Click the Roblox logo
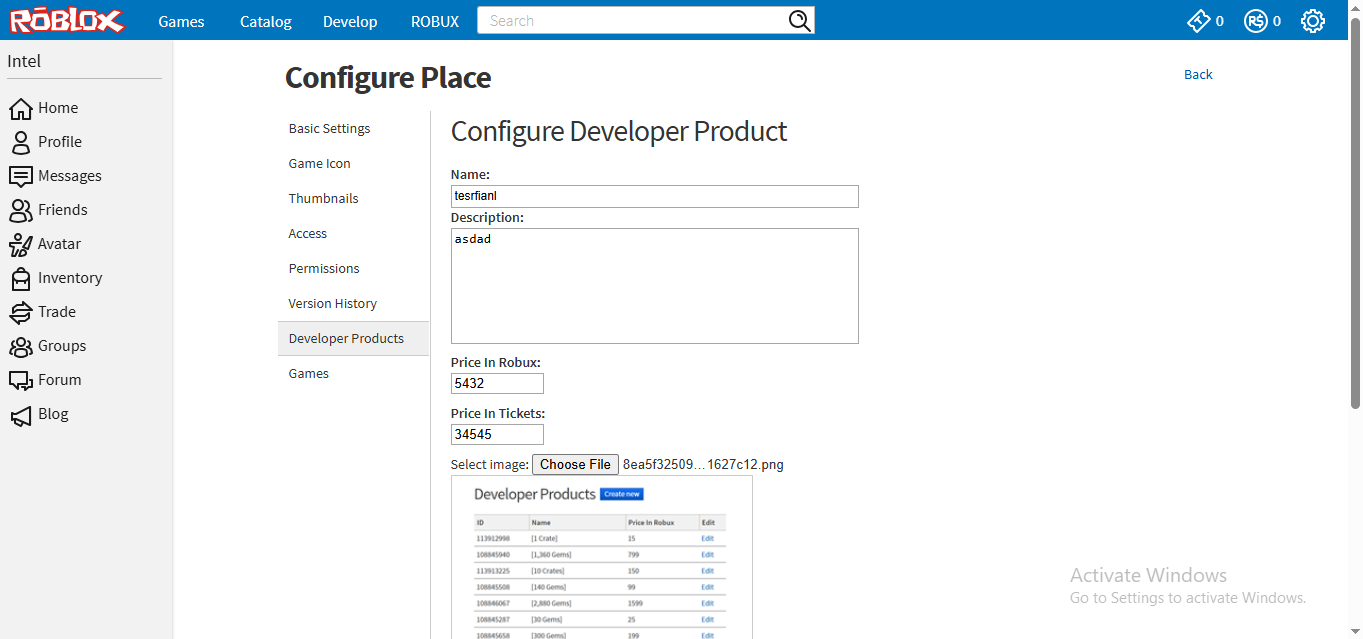 click(x=68, y=20)
